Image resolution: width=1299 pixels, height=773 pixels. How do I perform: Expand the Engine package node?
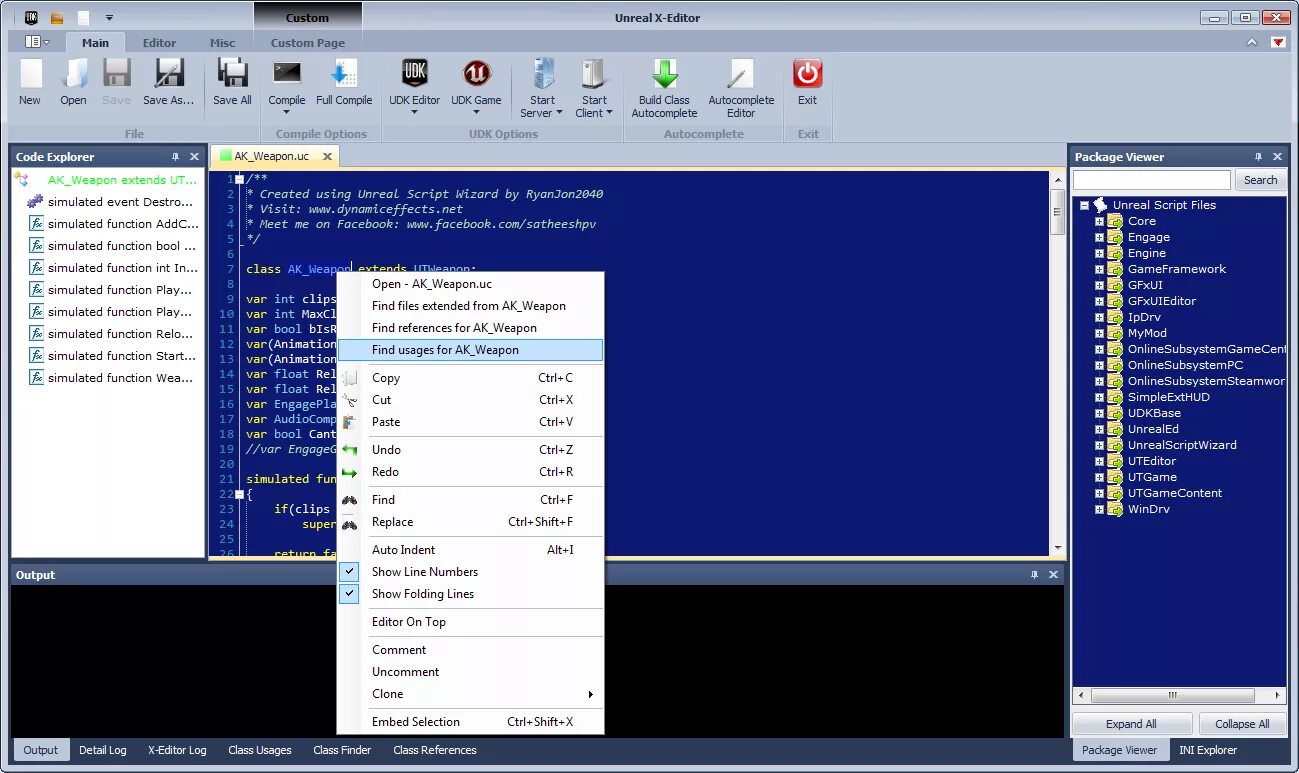coord(1099,253)
